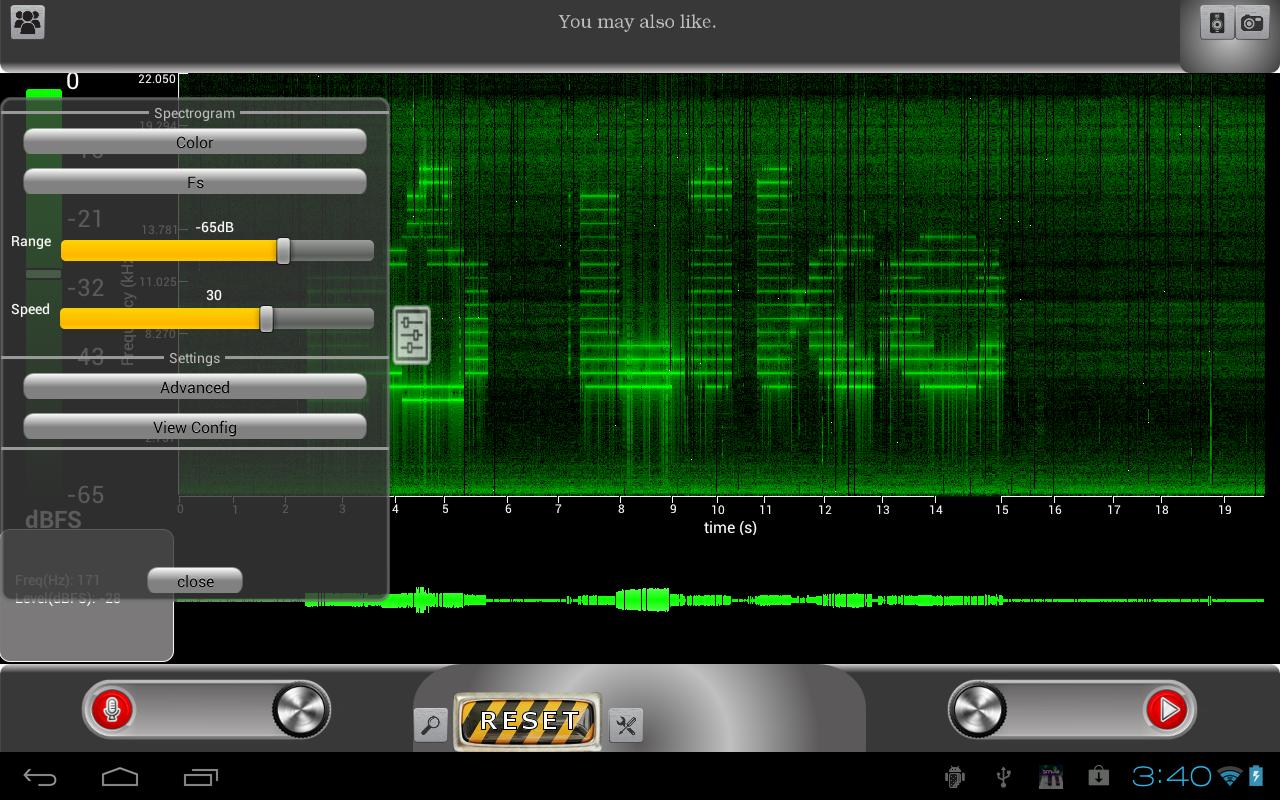Open the magnifier zoom tool
1280x800 pixels.
[x=431, y=725]
